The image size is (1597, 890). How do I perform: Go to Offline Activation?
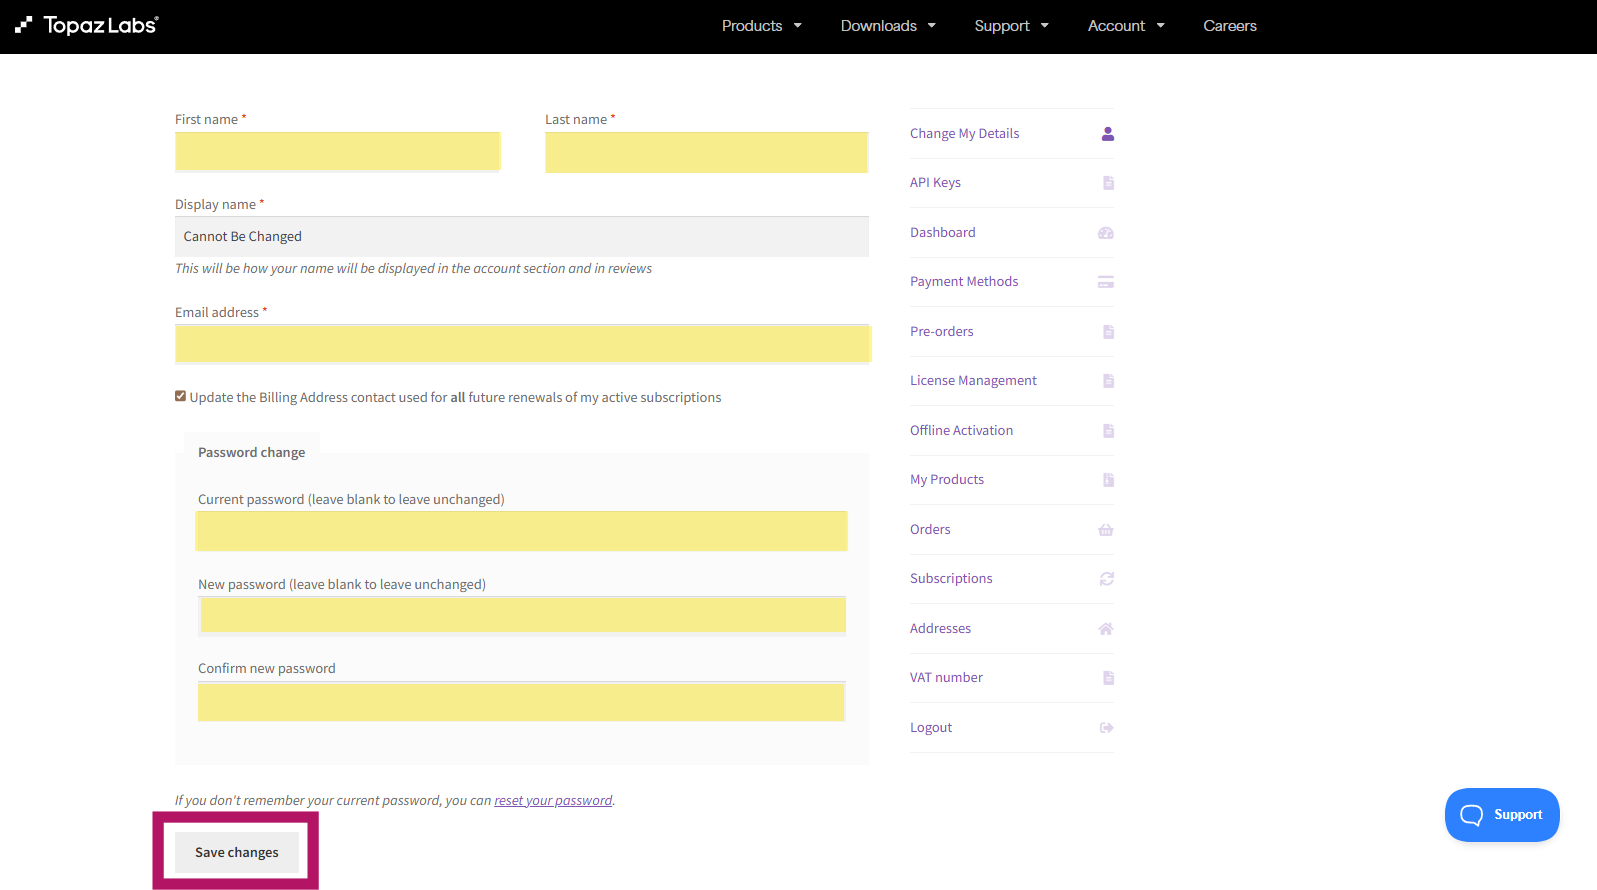961,431
